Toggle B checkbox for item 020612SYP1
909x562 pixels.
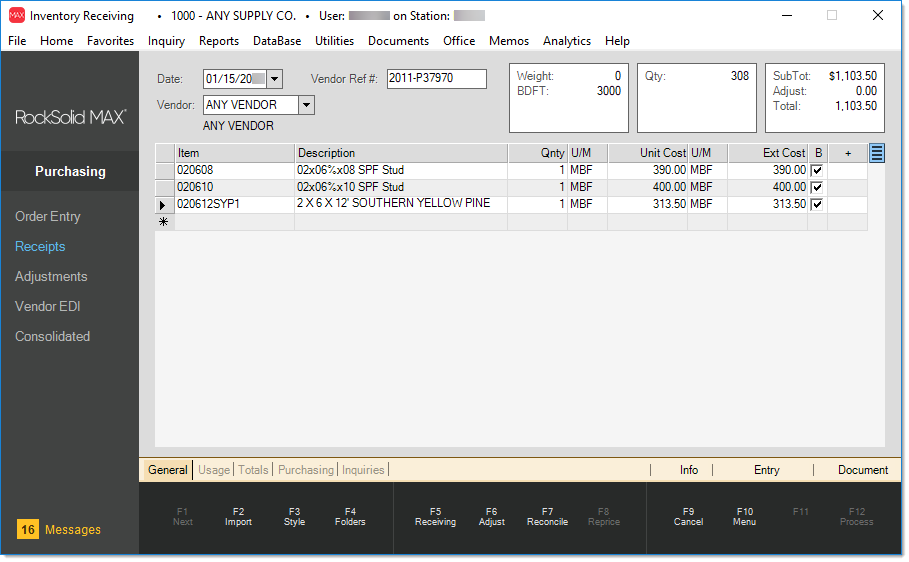click(x=817, y=204)
